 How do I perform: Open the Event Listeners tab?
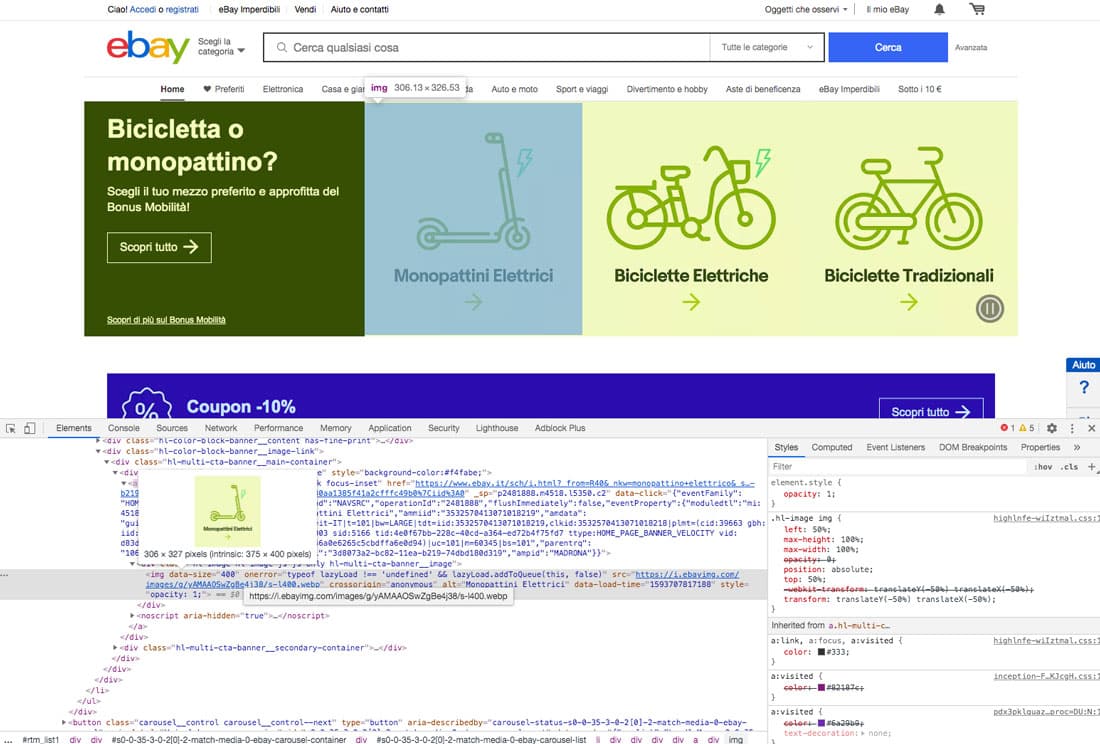coord(895,447)
